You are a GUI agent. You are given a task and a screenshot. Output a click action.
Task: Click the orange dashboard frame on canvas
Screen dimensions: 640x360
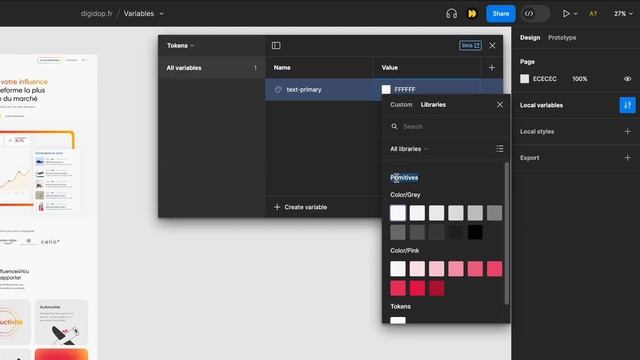pyautogui.click(x=37, y=167)
